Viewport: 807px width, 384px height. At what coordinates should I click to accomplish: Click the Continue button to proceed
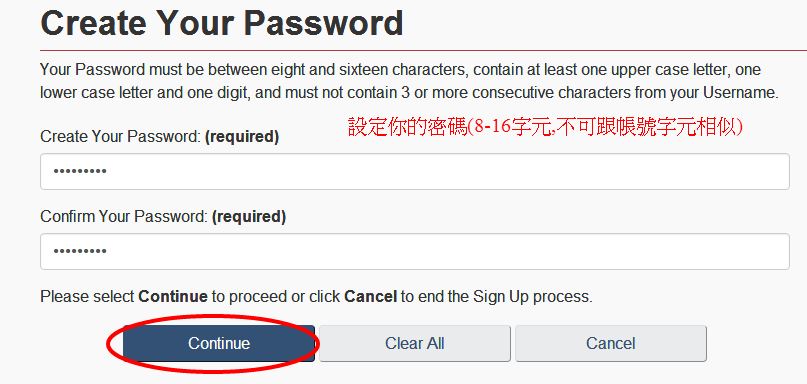tap(219, 343)
